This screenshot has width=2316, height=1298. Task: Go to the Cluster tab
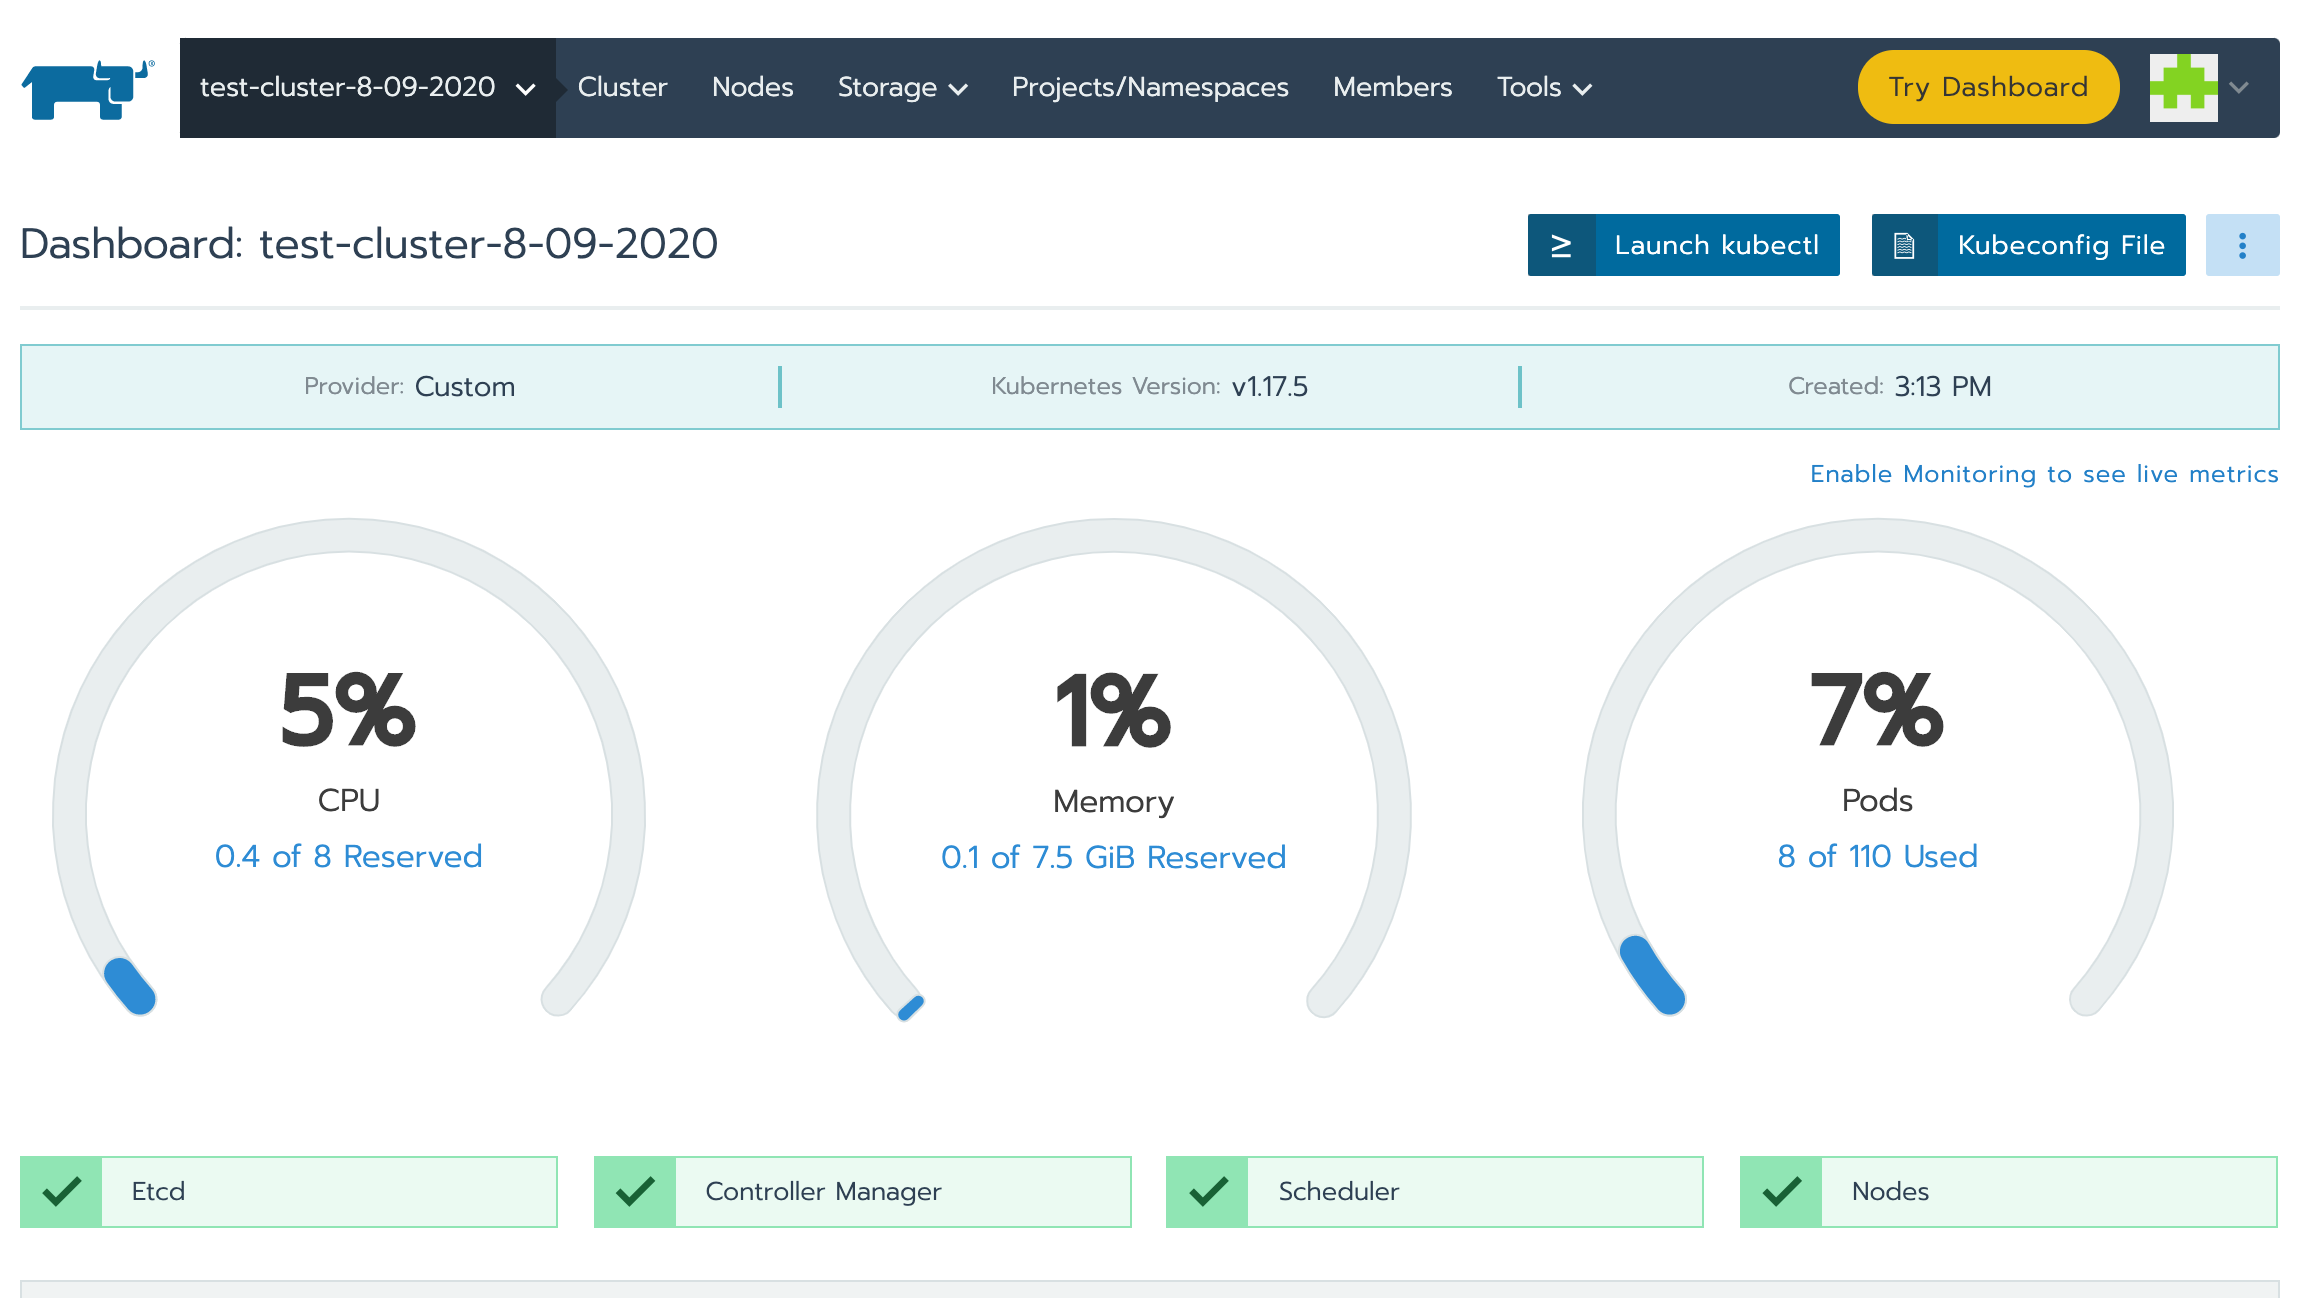pyautogui.click(x=622, y=88)
